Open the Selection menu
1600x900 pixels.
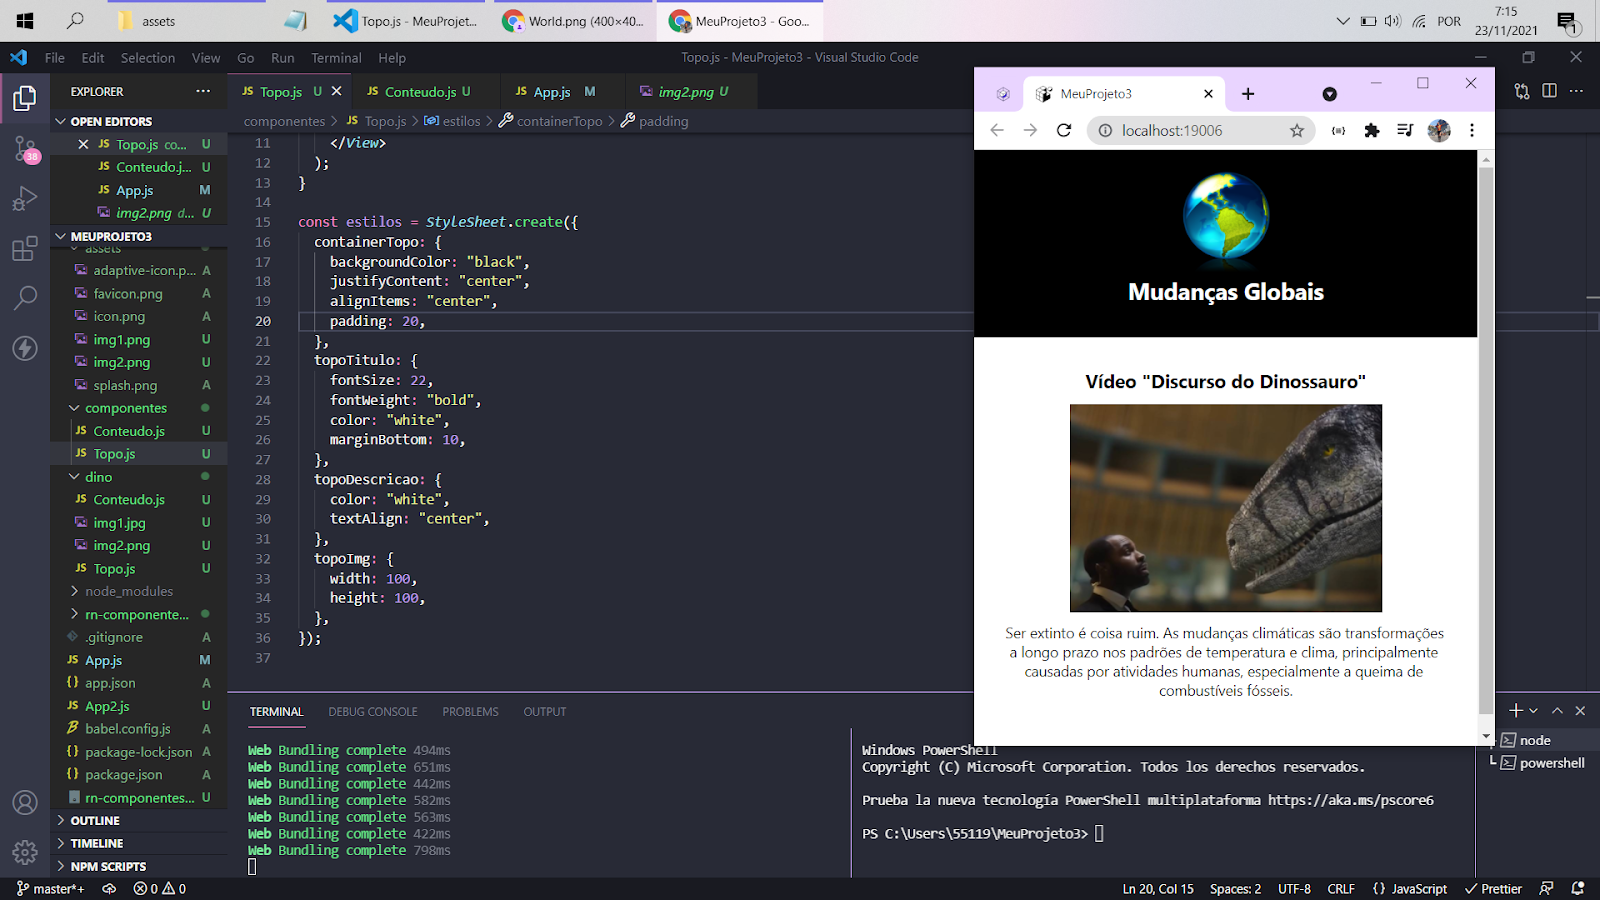click(148, 58)
